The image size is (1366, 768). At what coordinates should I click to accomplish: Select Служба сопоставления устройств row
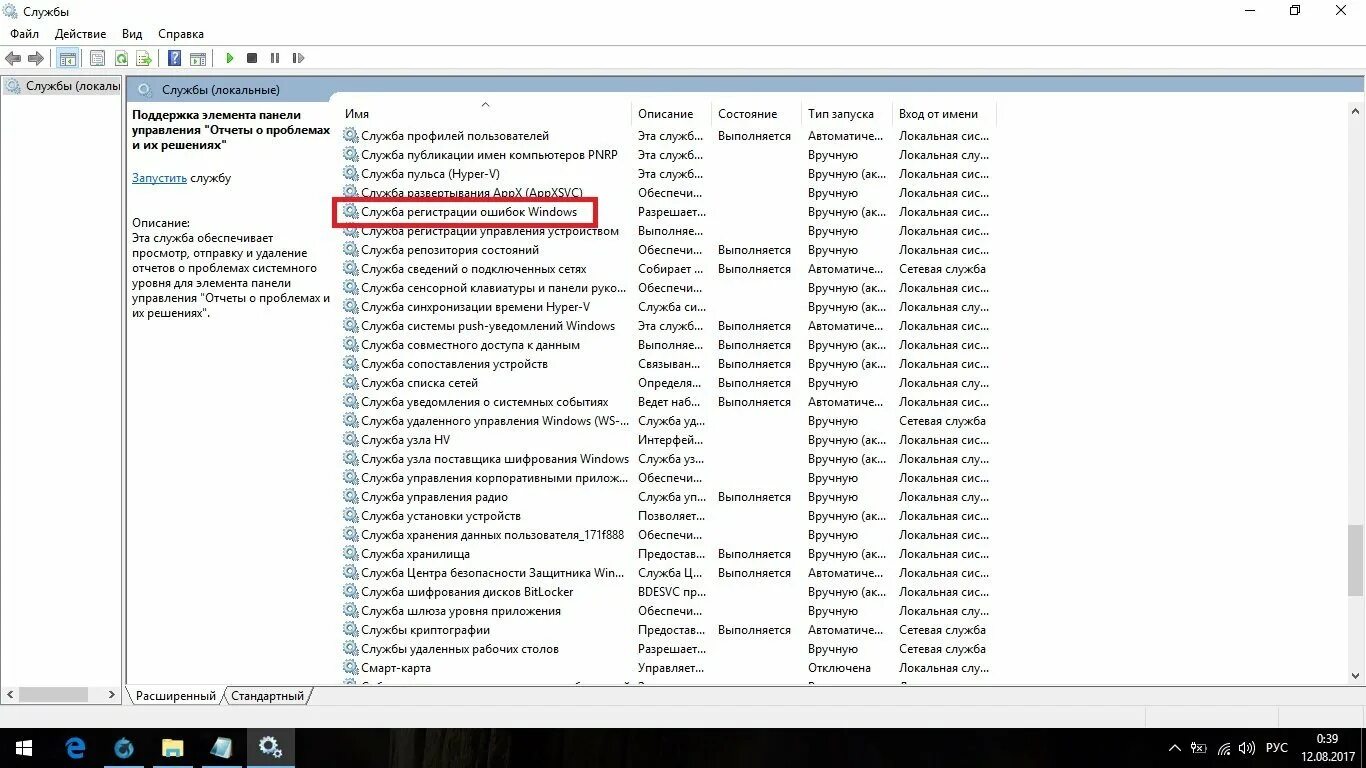pyautogui.click(x=668, y=364)
